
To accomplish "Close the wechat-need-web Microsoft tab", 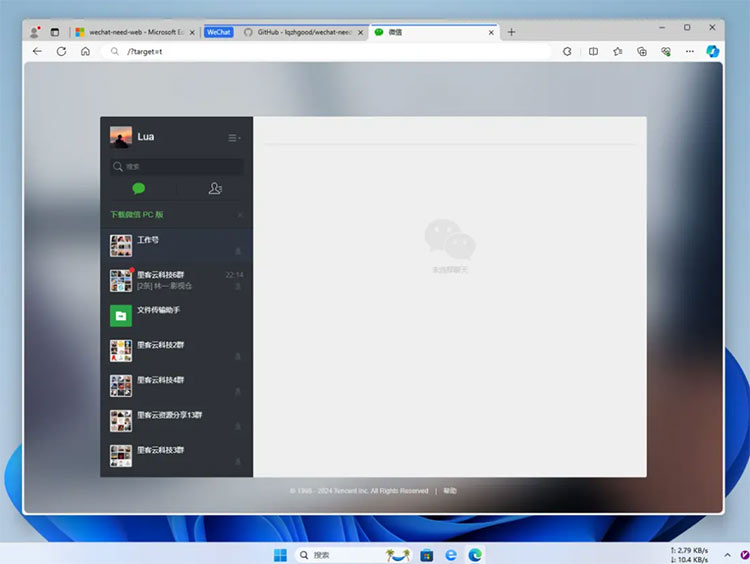I will pyautogui.click(x=192, y=33).
